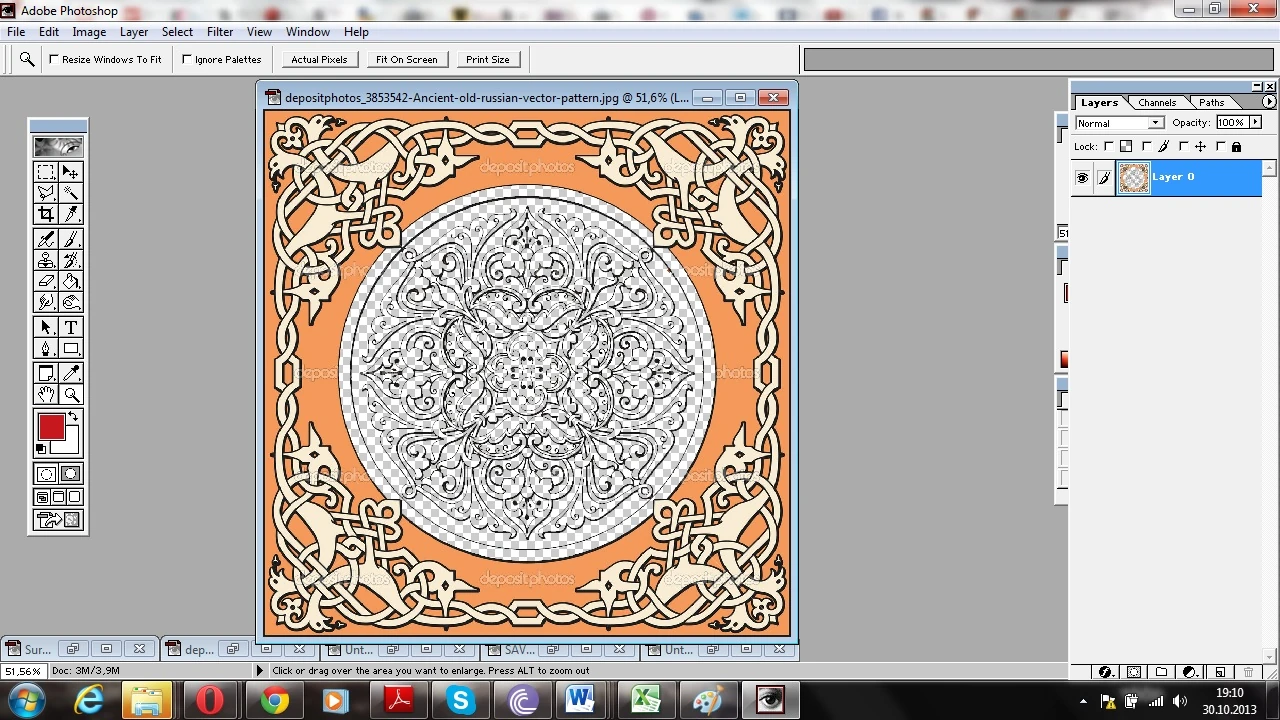1280x720 pixels.
Task: Open the Zoom tool preset picker
Action: pyautogui.click(x=27, y=59)
